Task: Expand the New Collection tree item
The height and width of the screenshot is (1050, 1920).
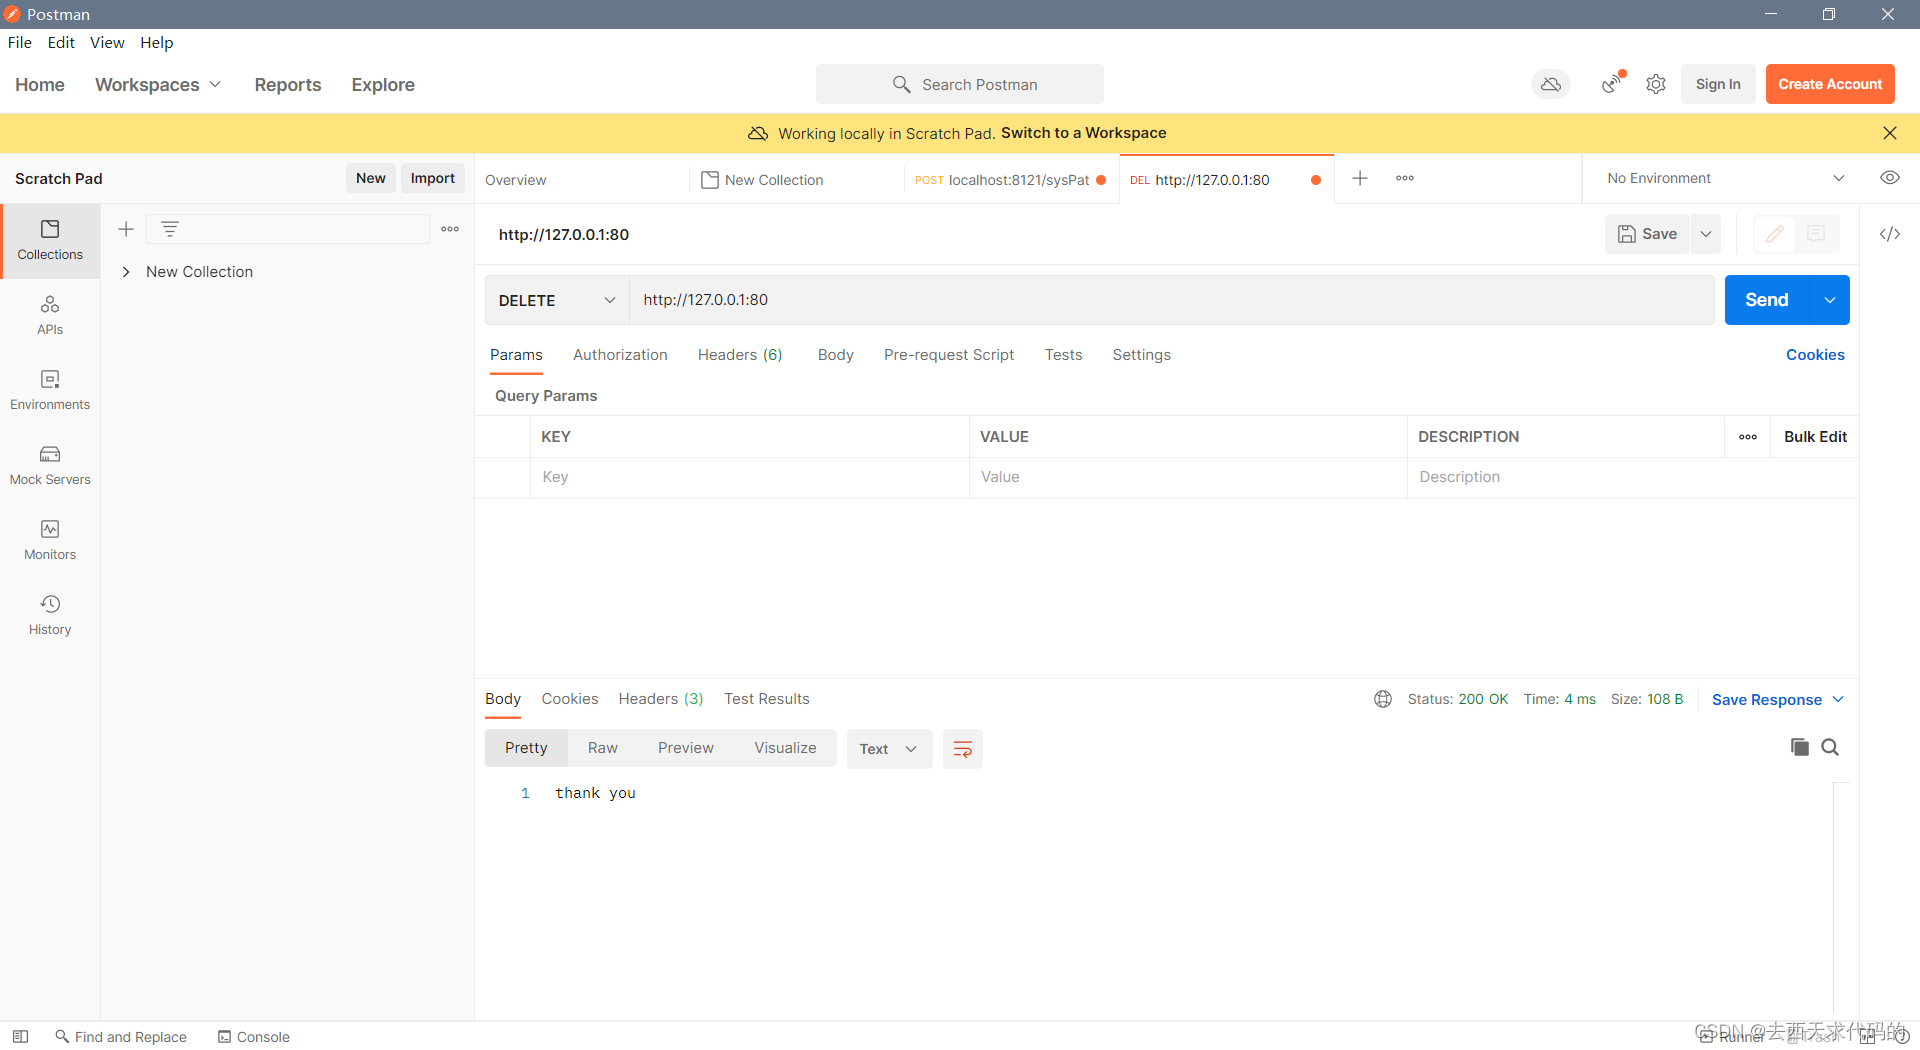Action: point(126,272)
